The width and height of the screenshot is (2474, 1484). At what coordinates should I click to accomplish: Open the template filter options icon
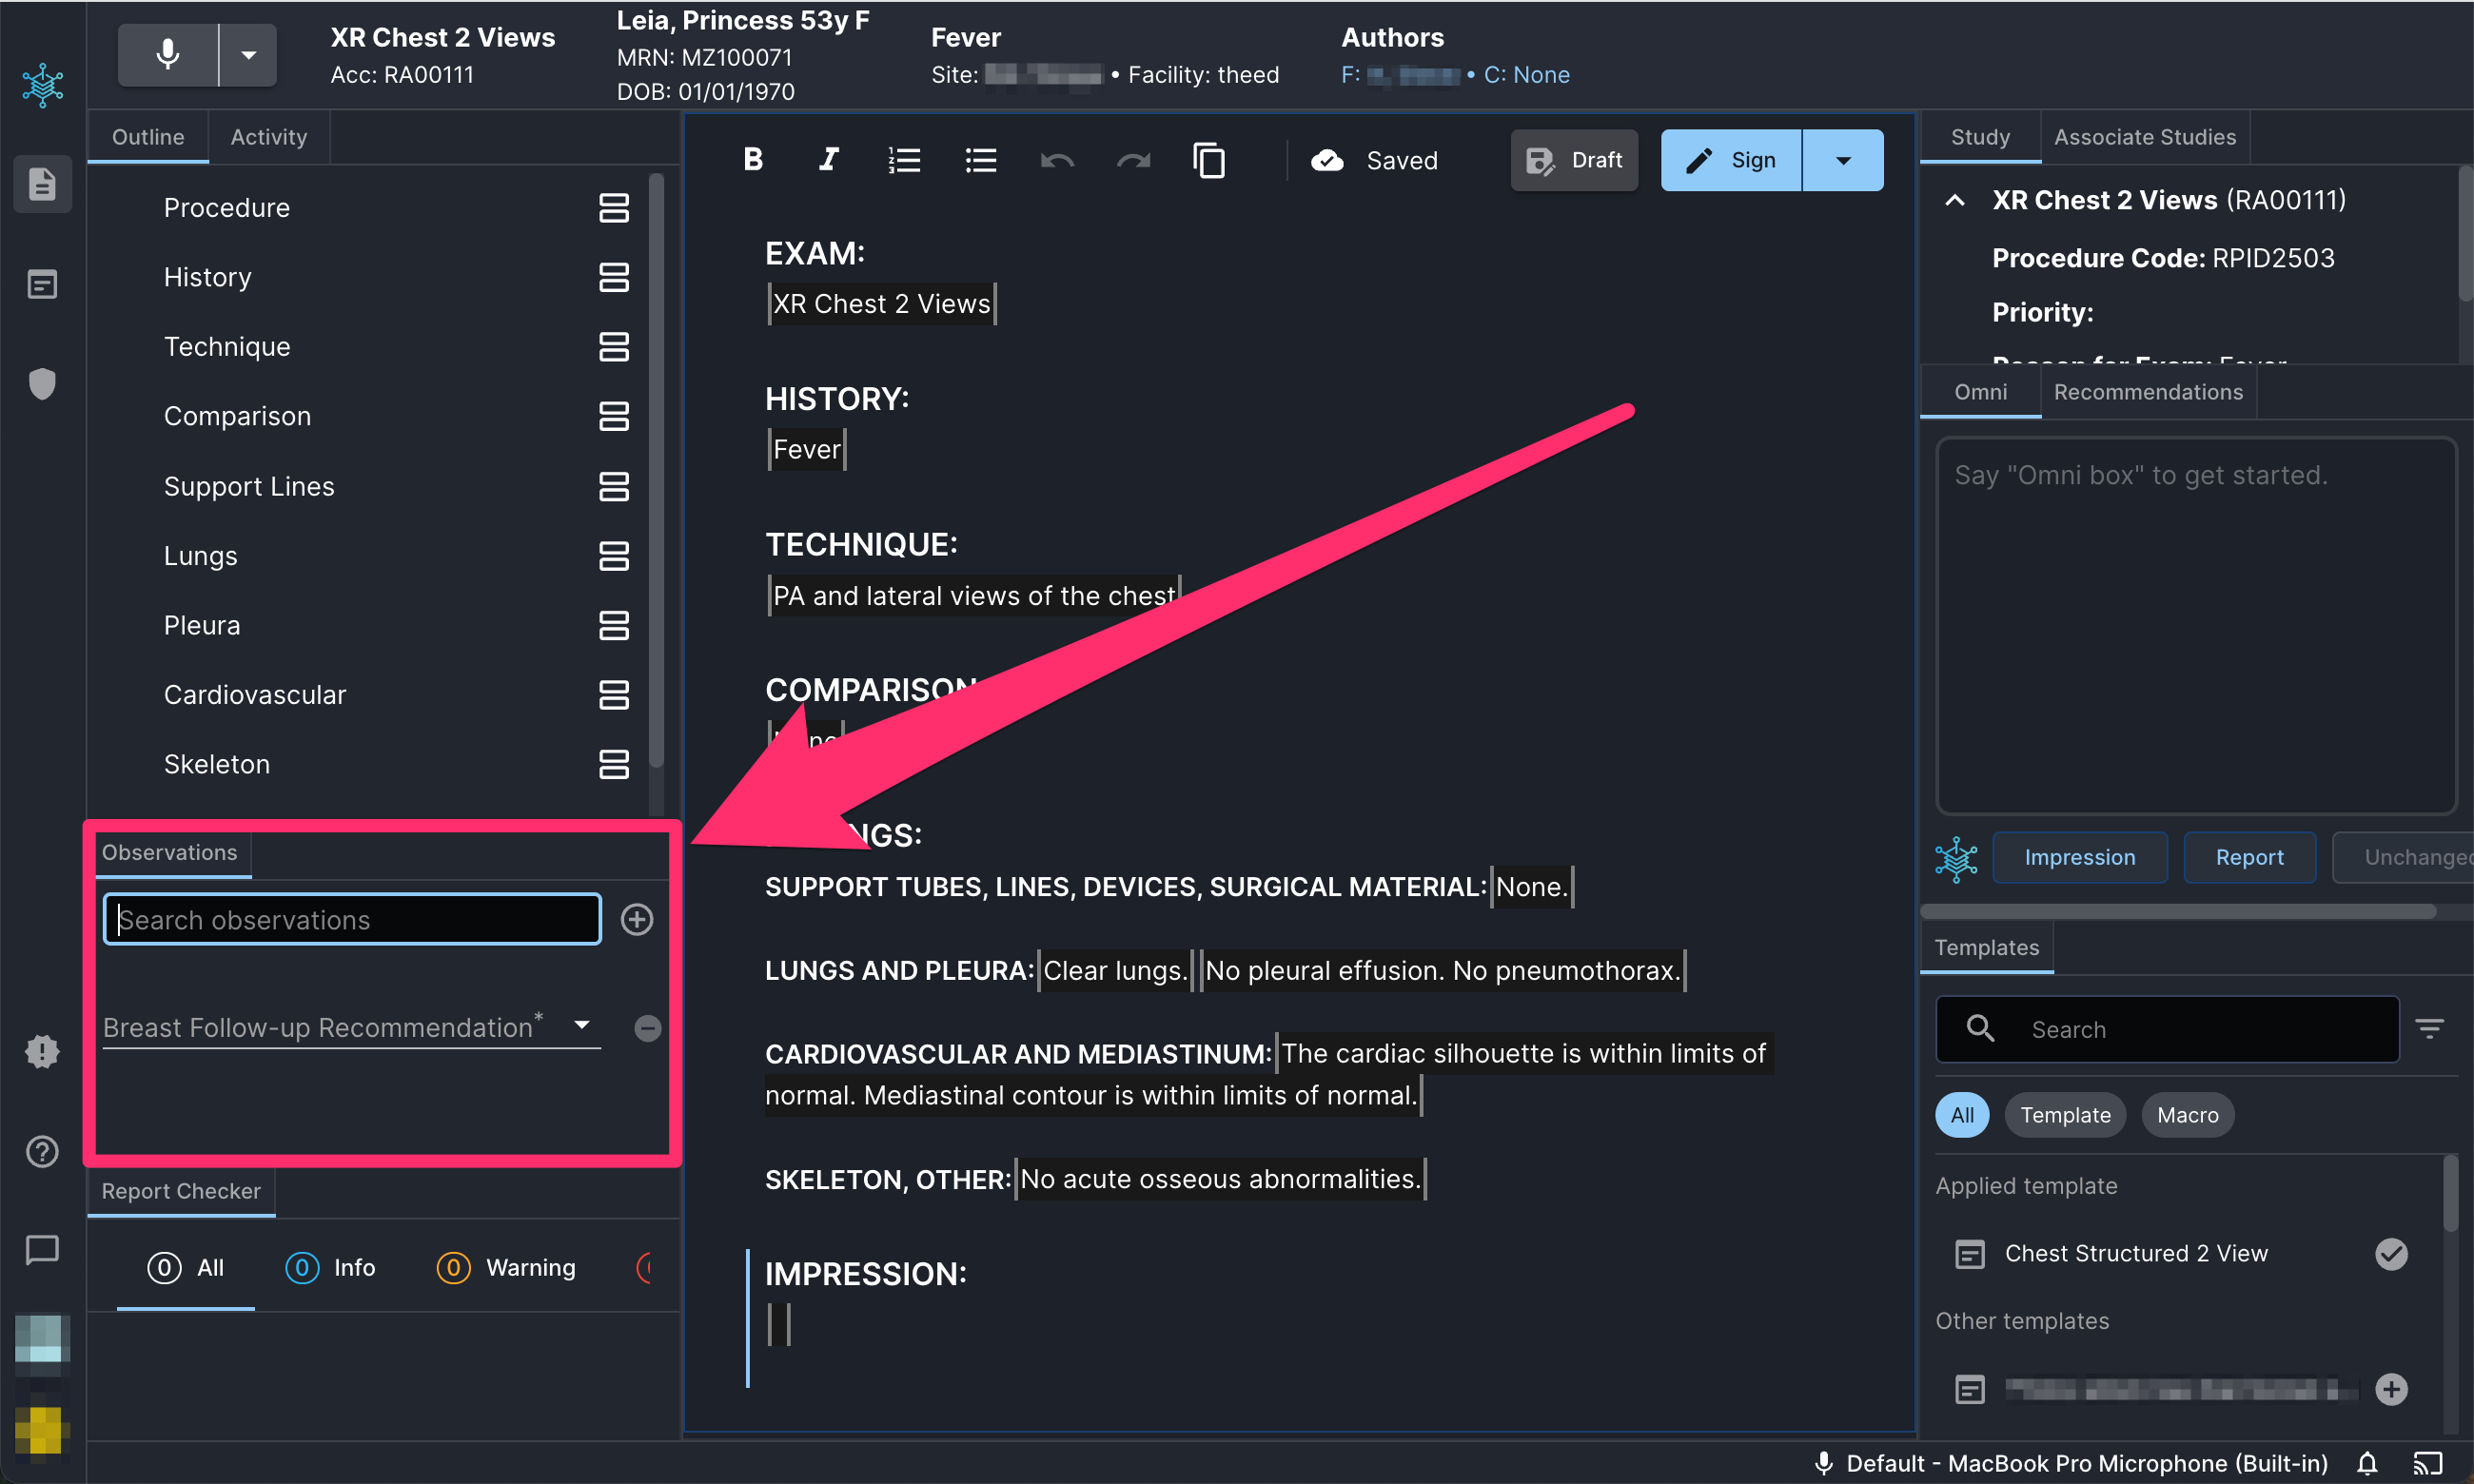tap(2430, 1029)
